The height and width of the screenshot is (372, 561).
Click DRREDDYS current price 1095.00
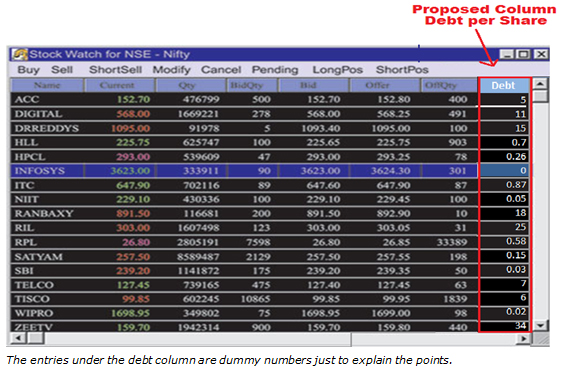point(130,128)
